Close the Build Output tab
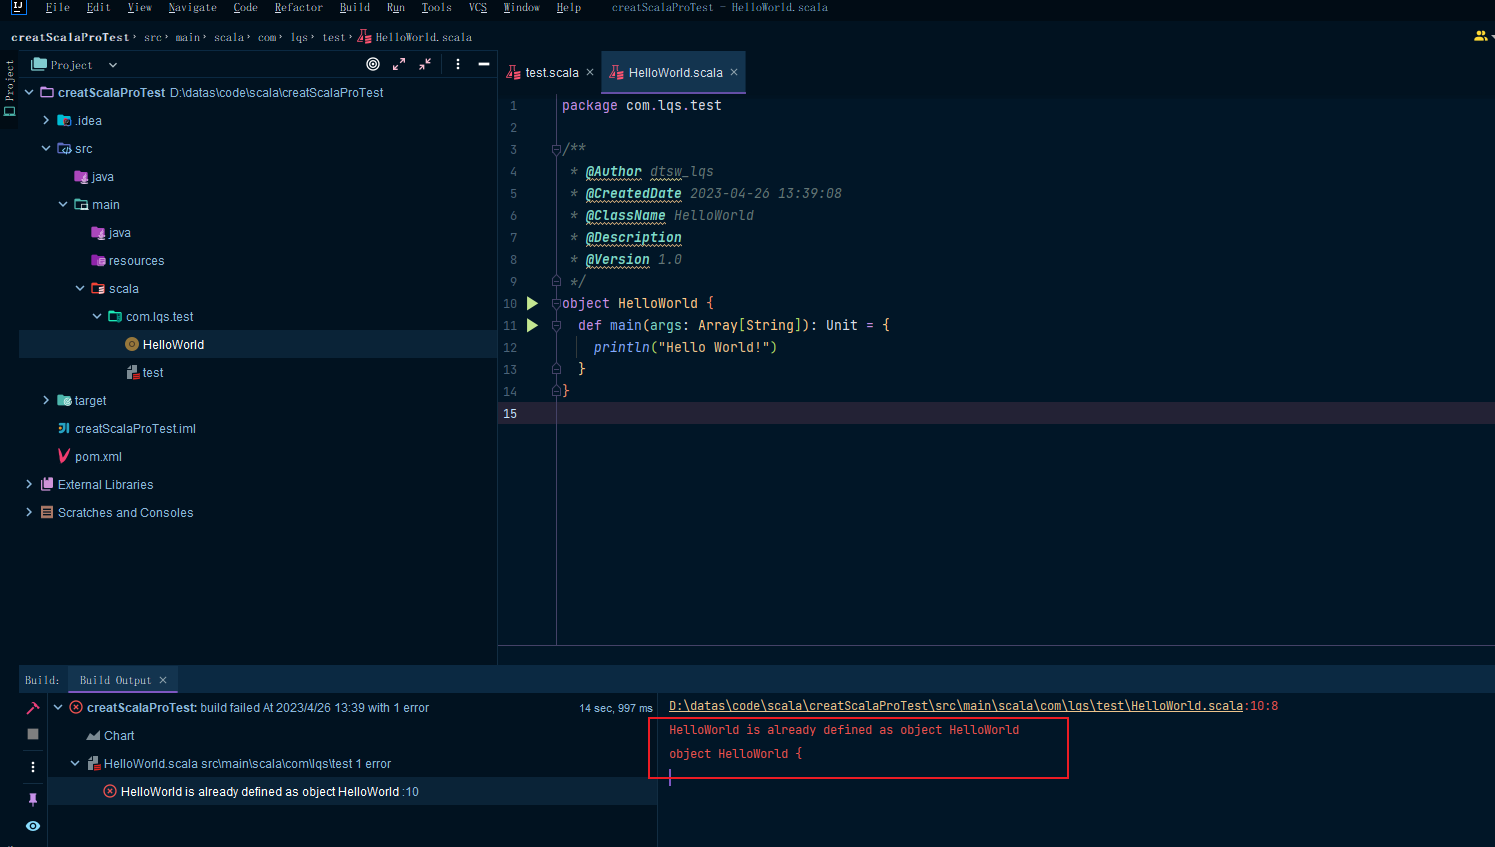 (163, 680)
